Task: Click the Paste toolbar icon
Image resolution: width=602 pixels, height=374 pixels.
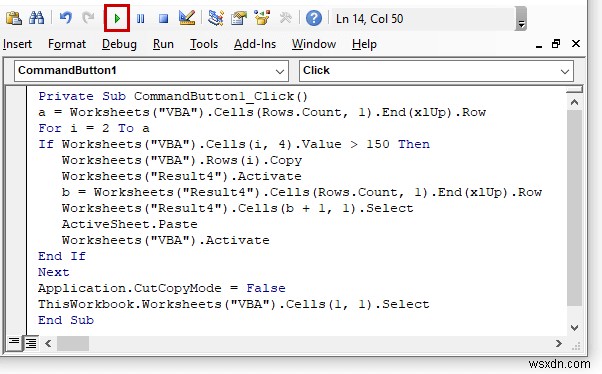Action: 14,18
